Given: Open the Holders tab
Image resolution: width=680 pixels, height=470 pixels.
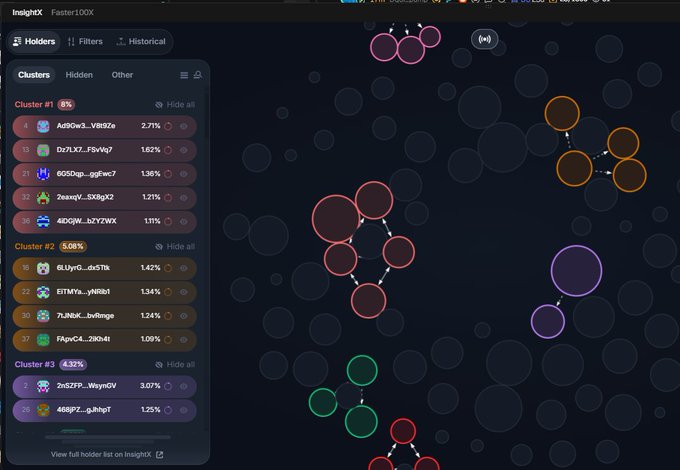Looking at the screenshot, I should [x=34, y=42].
